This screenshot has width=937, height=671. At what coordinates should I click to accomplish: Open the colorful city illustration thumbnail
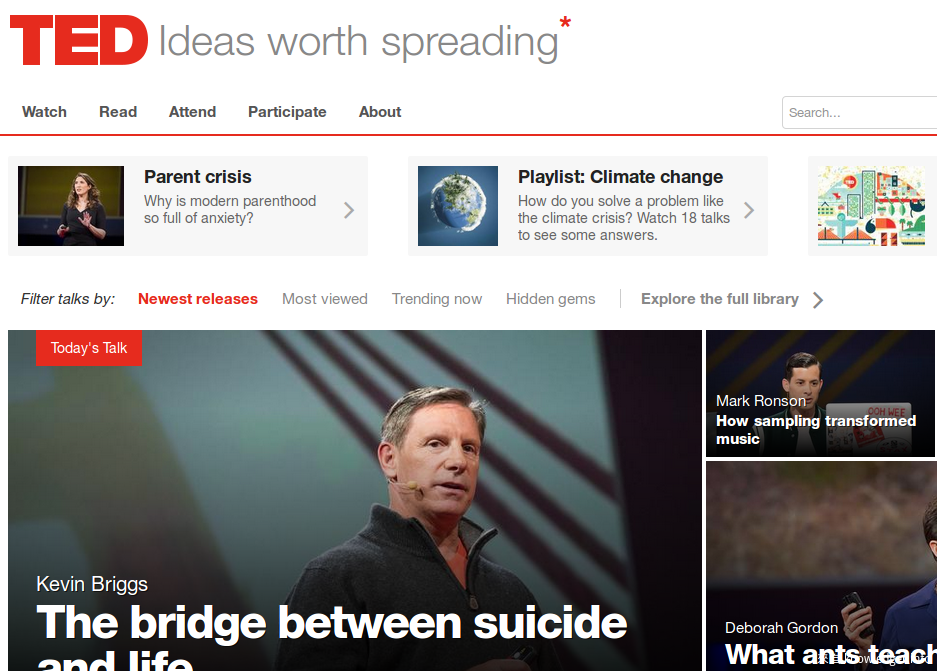tap(871, 206)
